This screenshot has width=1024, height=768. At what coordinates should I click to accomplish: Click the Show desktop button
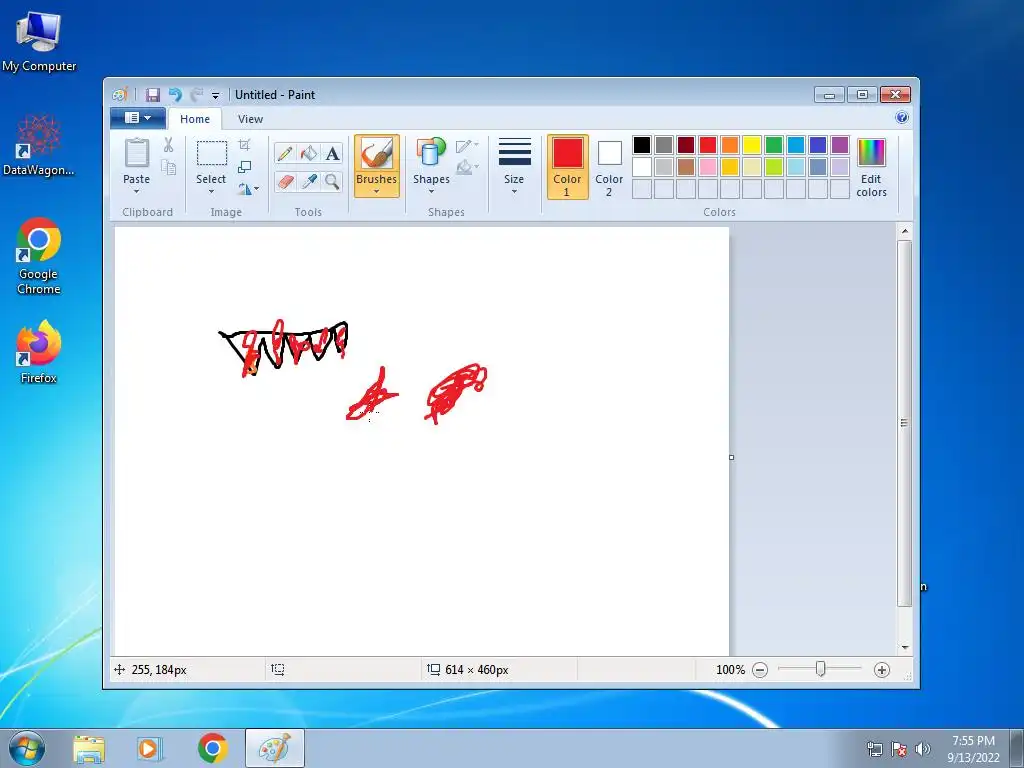click(1017, 748)
